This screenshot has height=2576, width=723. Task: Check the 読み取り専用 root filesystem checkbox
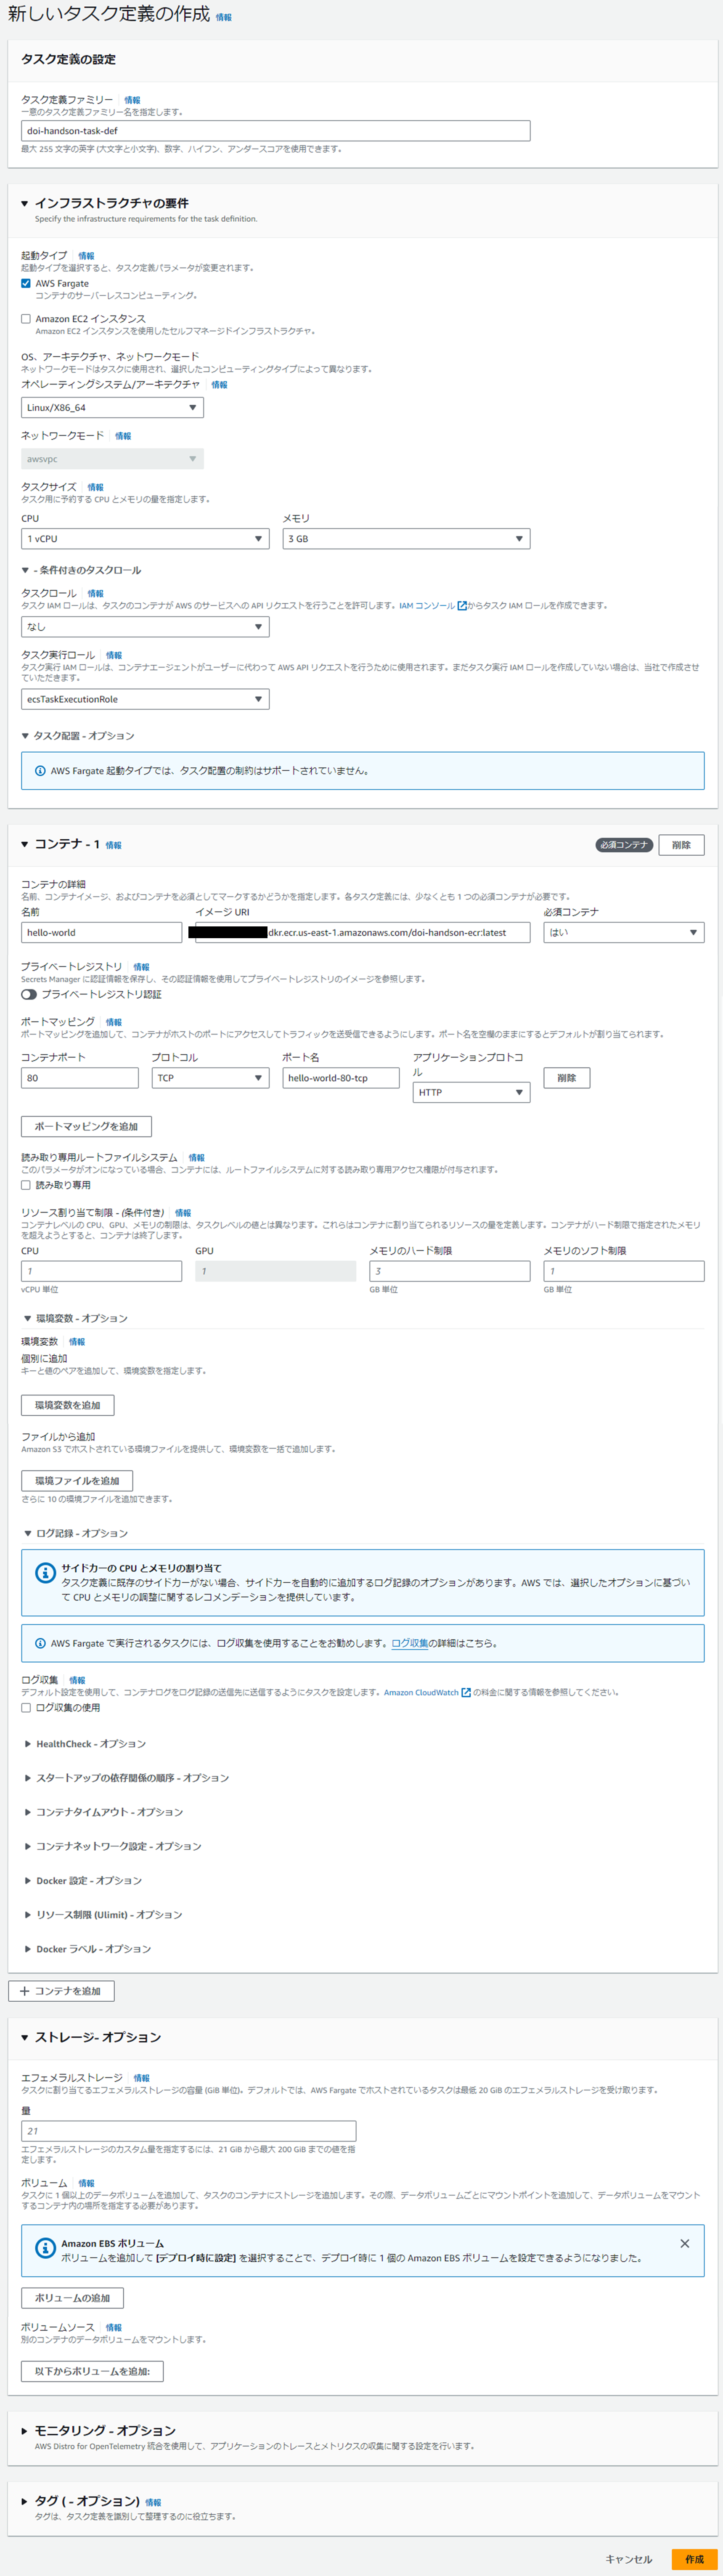[x=26, y=1185]
